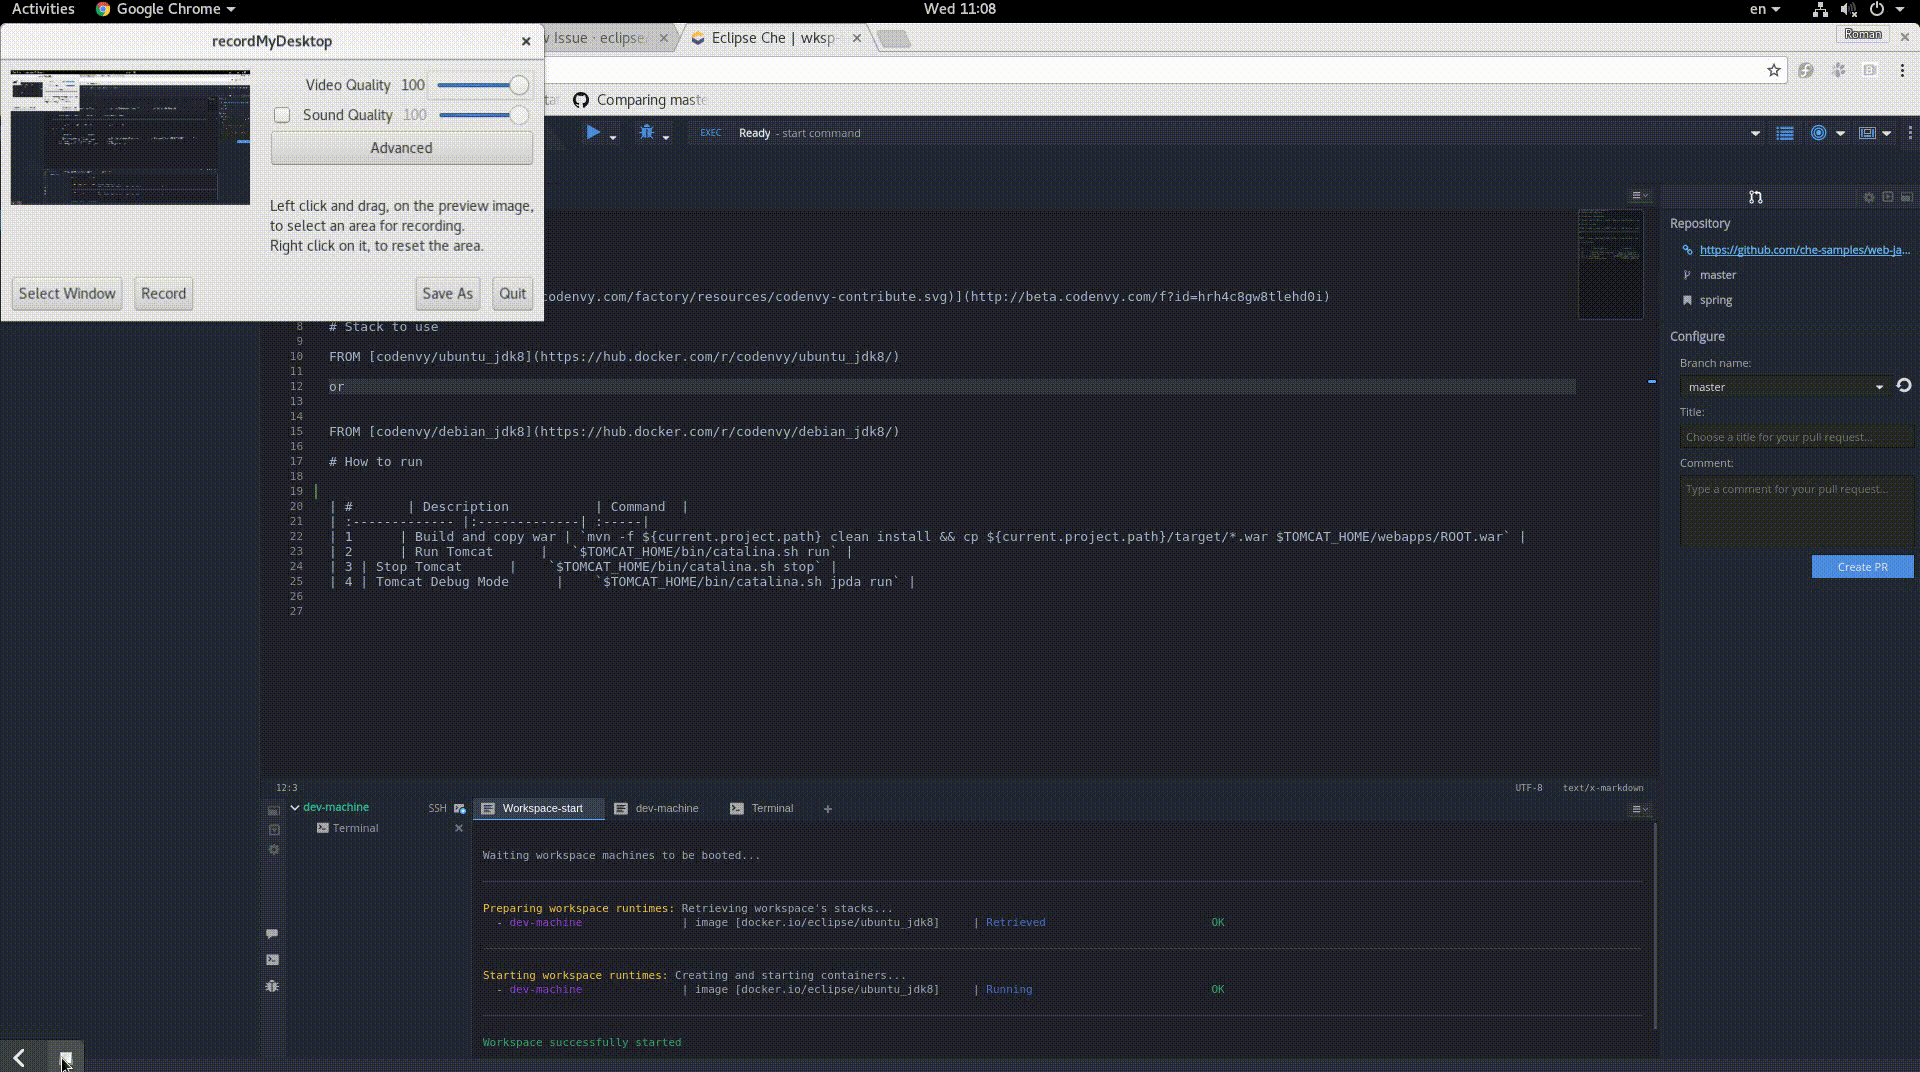Enable the Sound Quality checkbox

[x=281, y=115]
